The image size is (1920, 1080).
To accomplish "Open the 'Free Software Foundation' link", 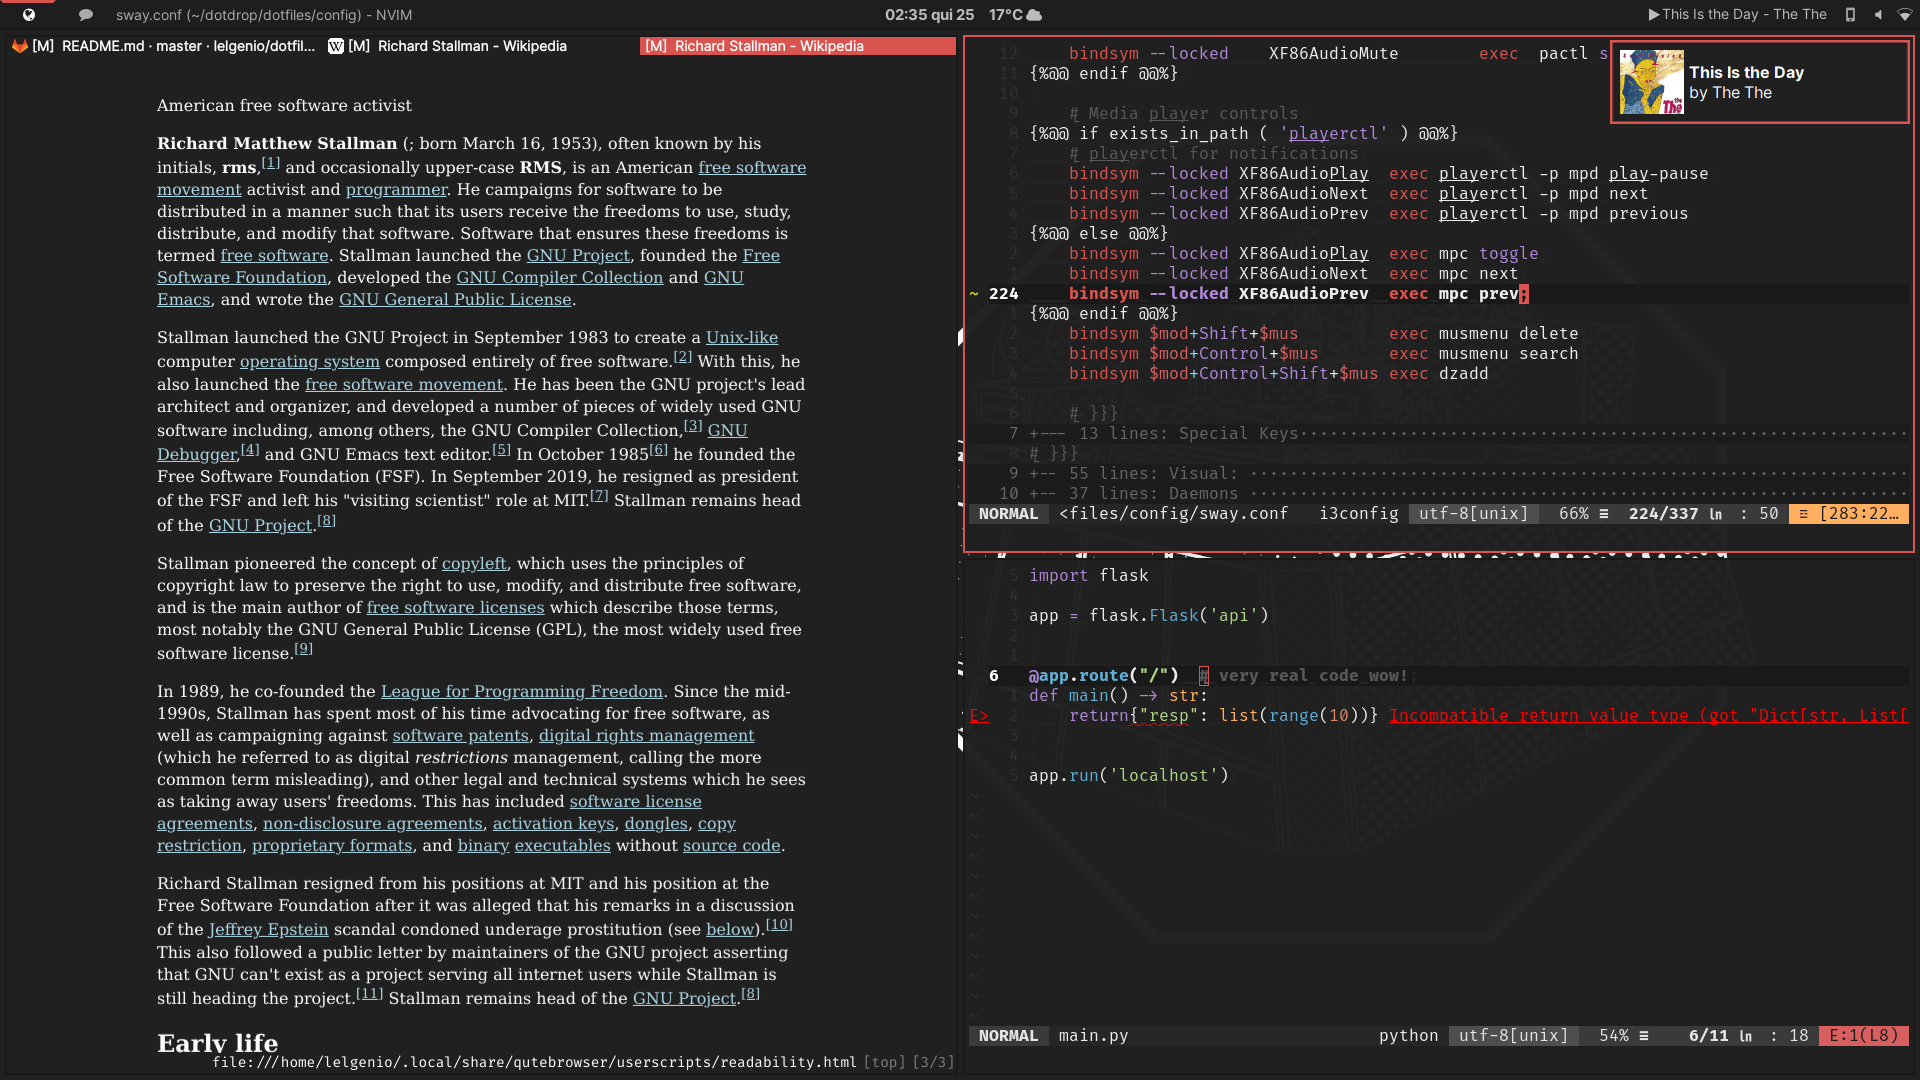I will coord(242,277).
